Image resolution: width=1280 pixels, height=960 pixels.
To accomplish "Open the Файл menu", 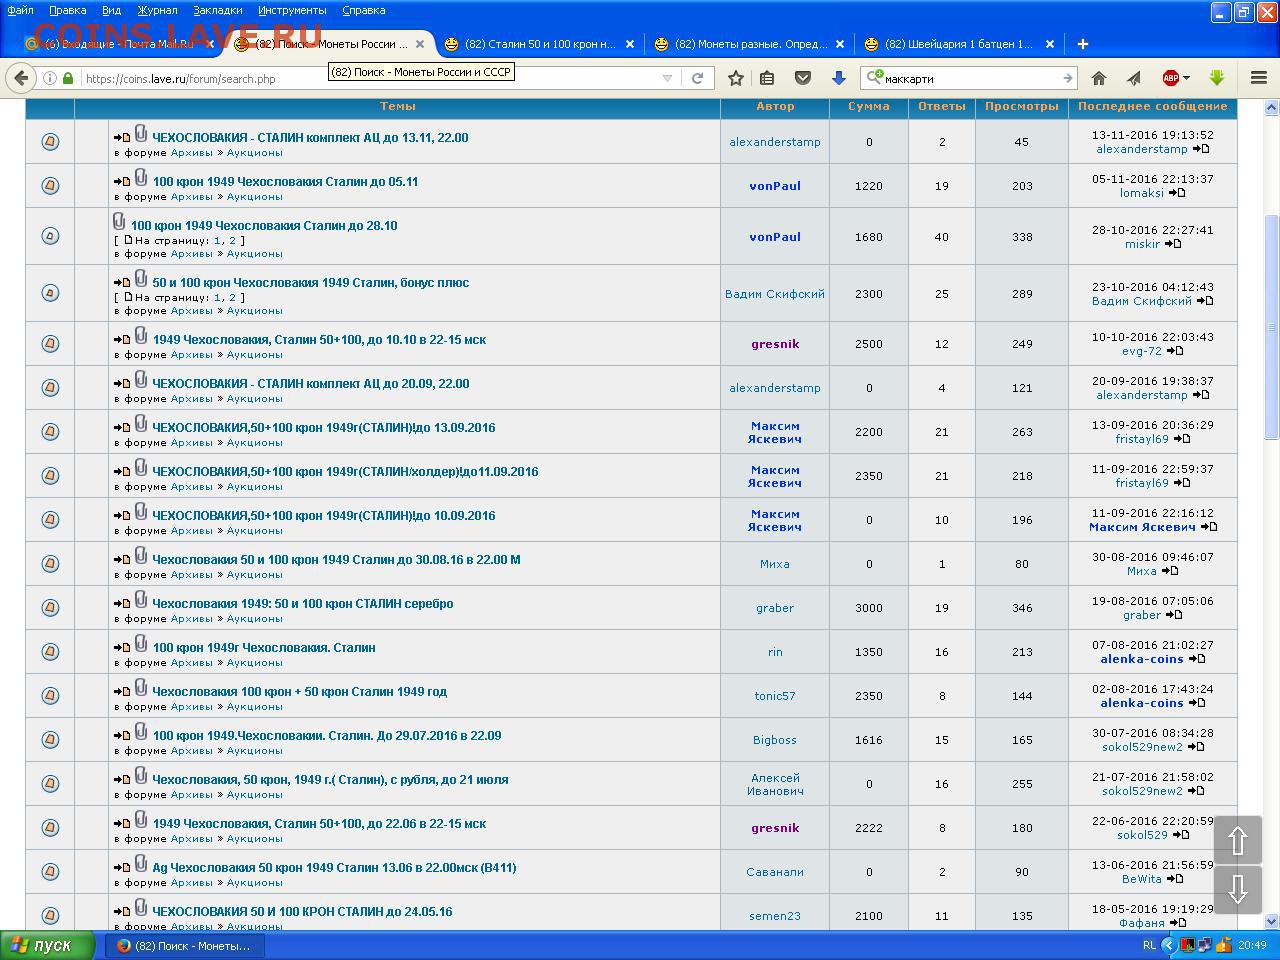I will 20,10.
